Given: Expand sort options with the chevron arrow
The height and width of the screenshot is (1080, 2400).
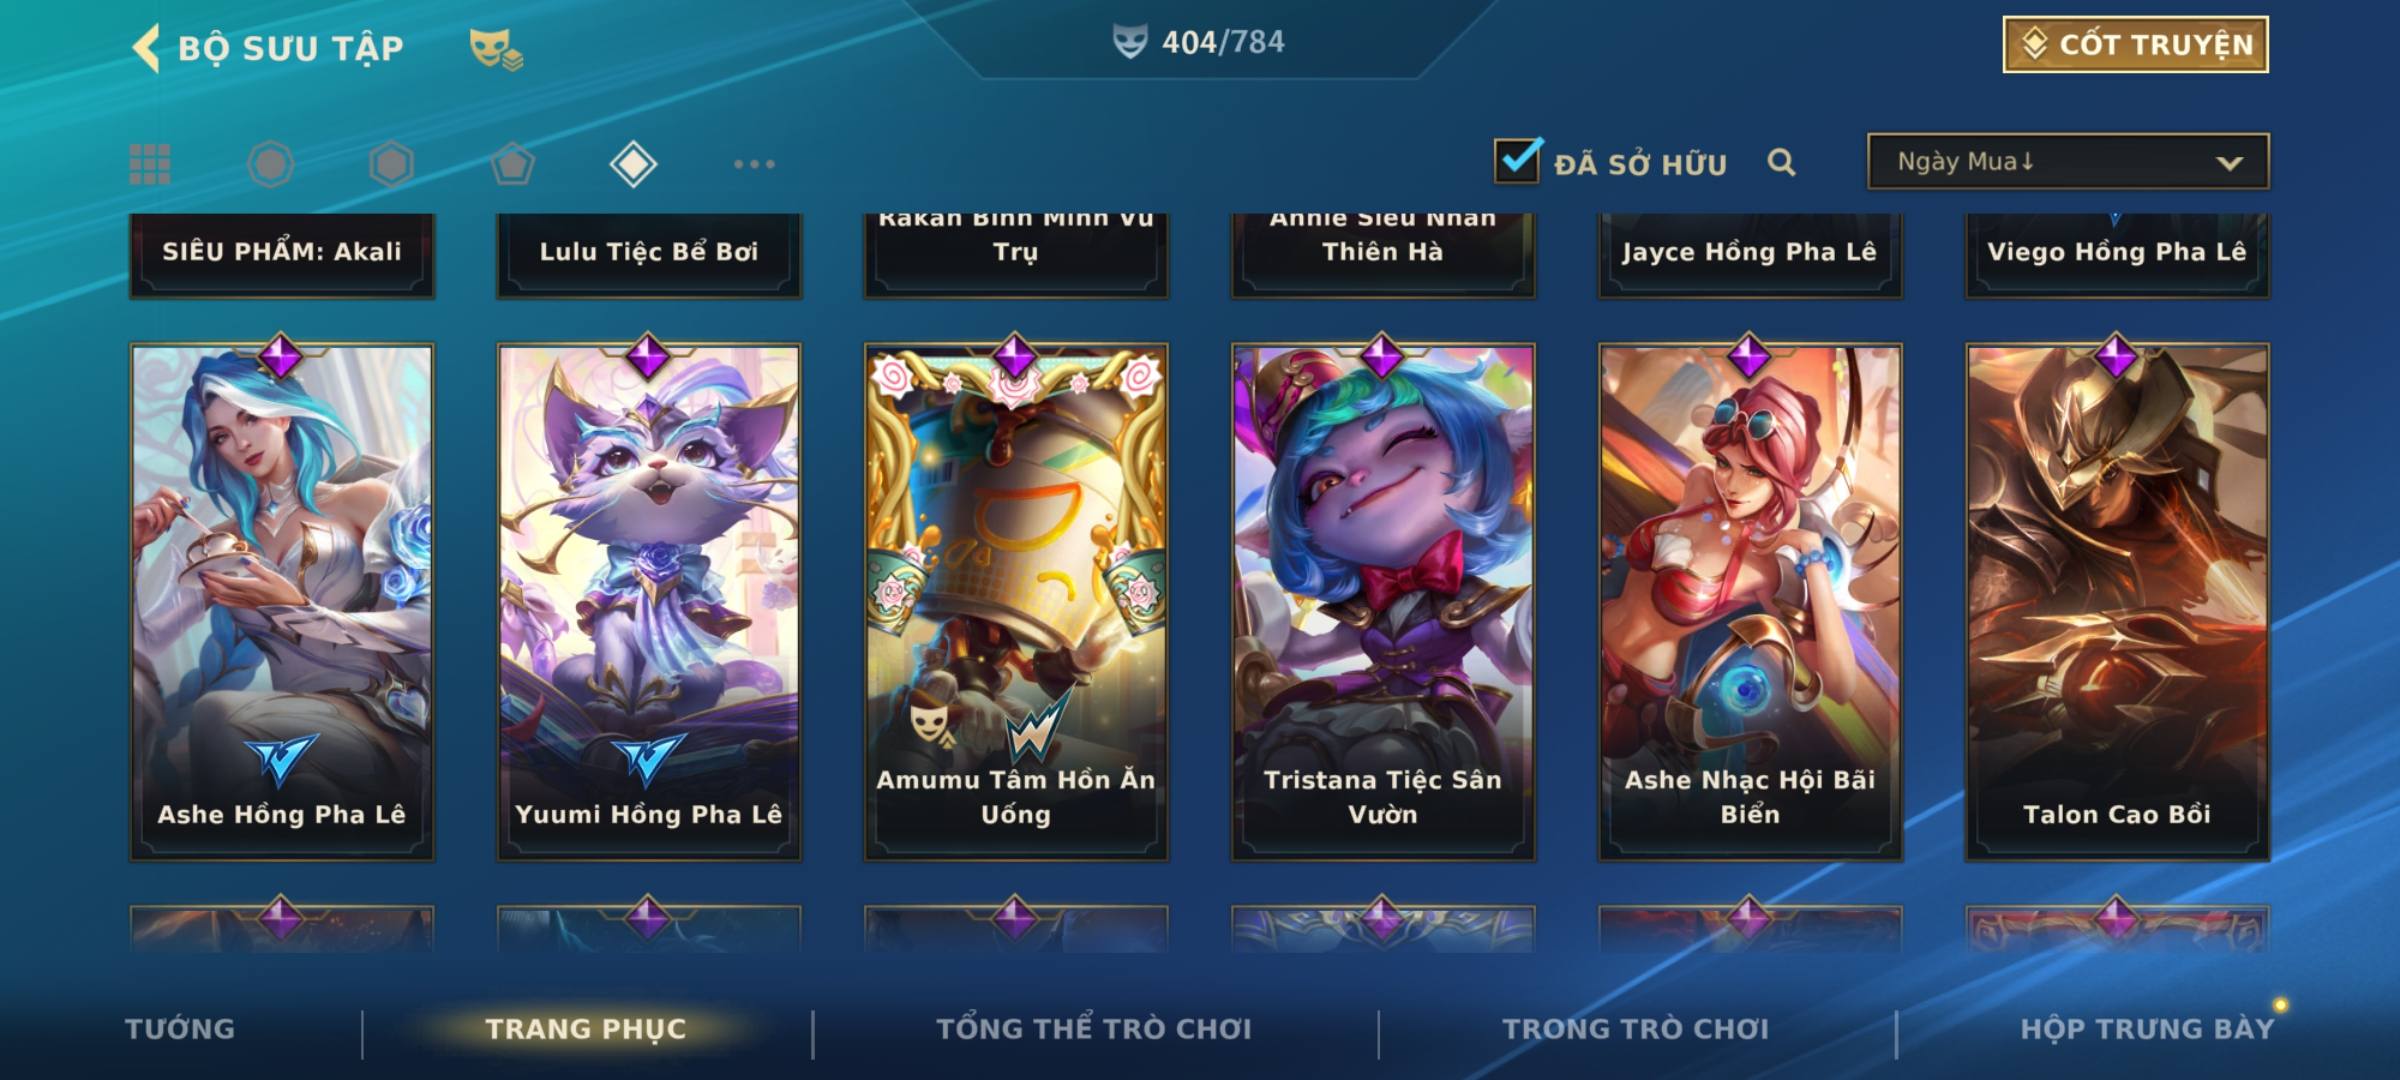Looking at the screenshot, I should point(2229,163).
